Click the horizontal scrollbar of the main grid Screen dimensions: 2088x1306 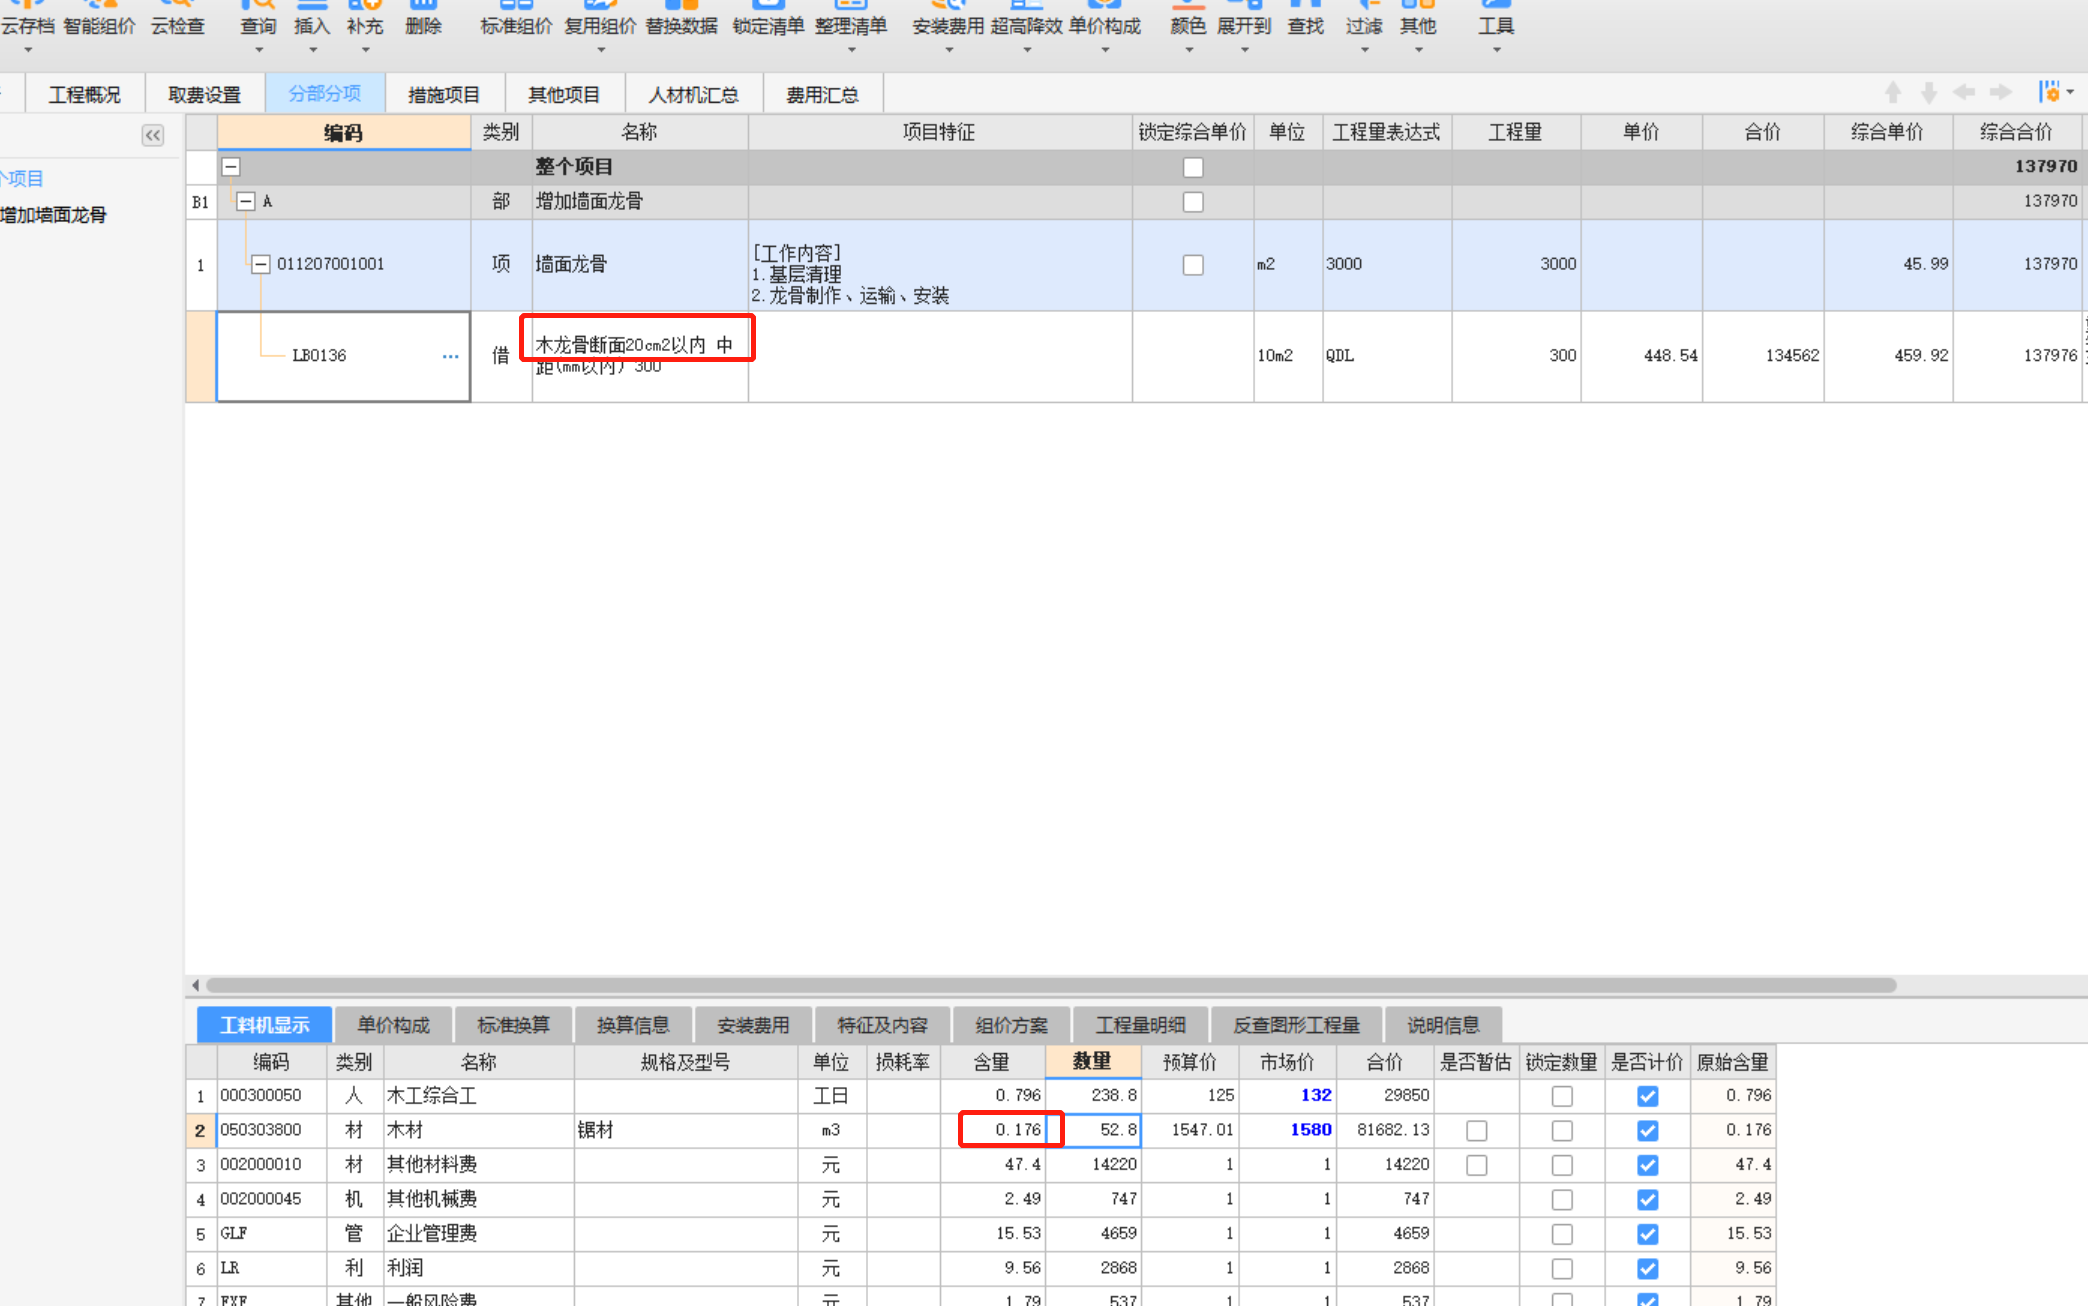pos(1051,985)
